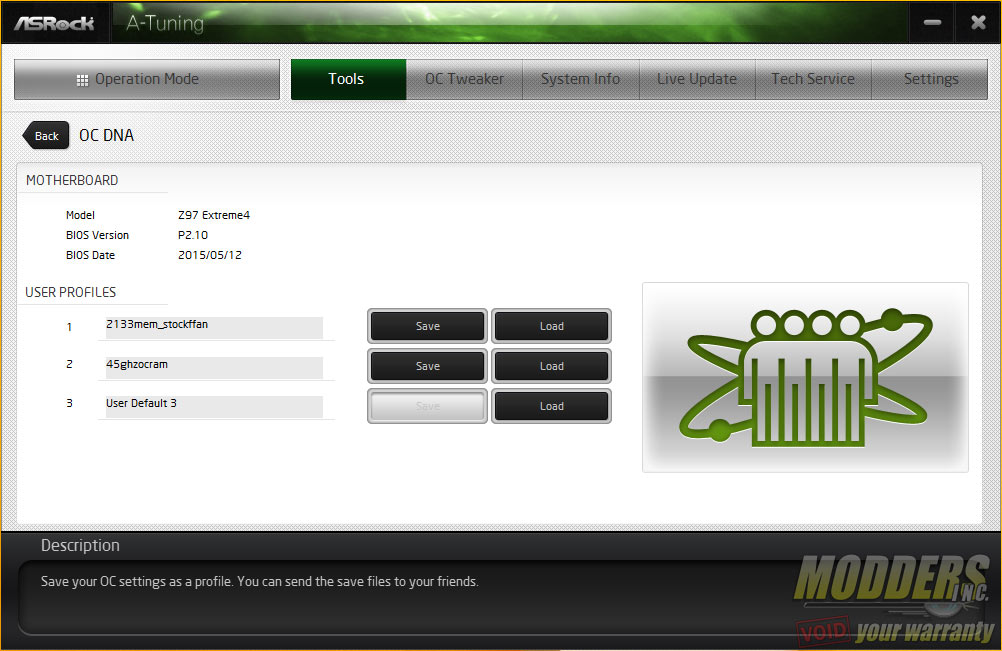Edit the 2133mem_stockffan profile name field
This screenshot has width=1002, height=651.
coord(214,327)
